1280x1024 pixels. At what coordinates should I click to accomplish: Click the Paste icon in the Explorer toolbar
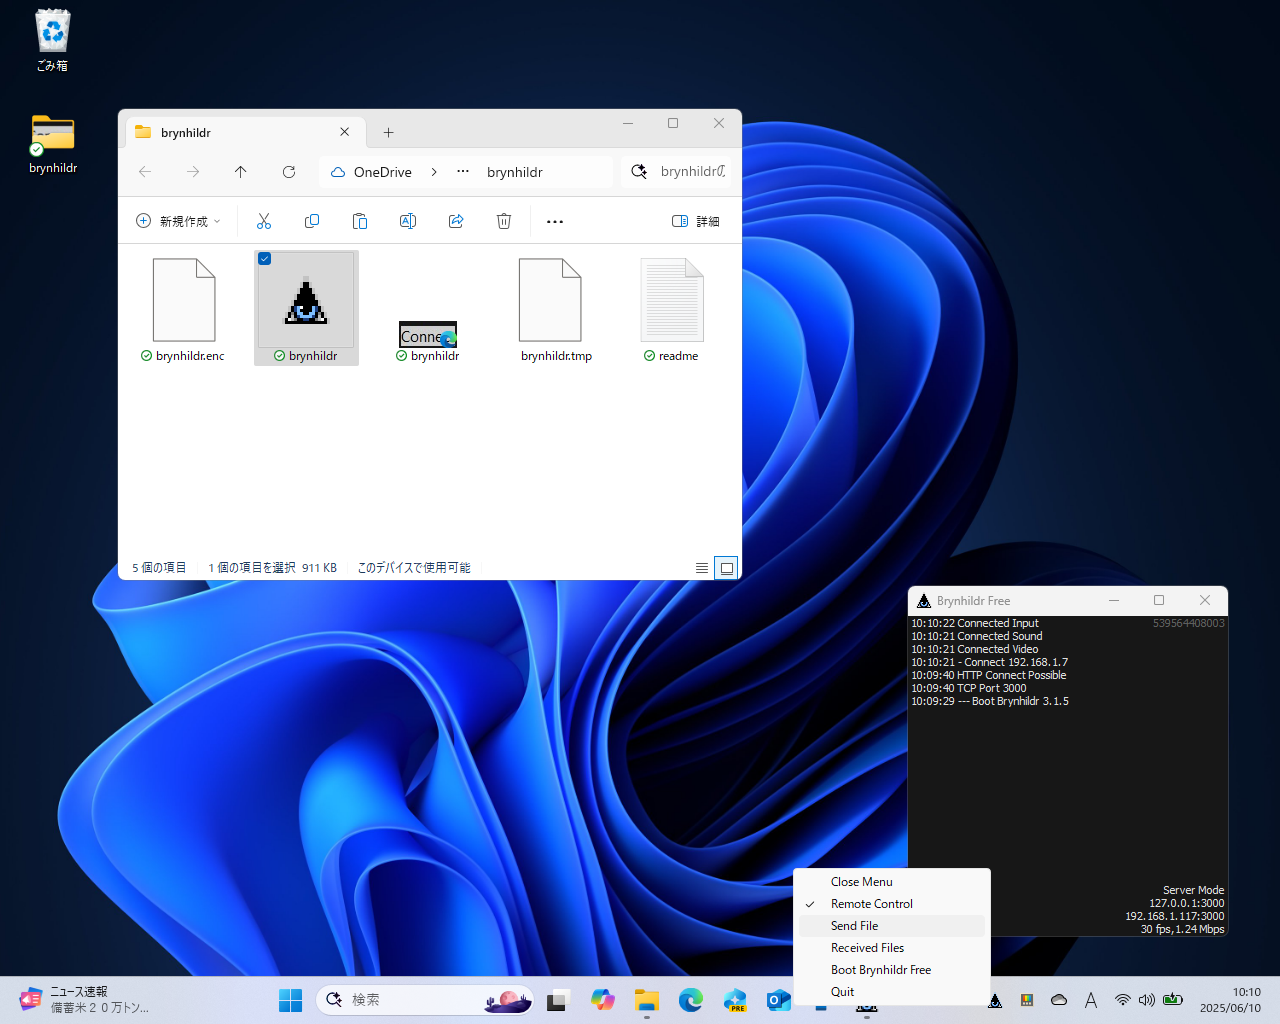pyautogui.click(x=360, y=221)
